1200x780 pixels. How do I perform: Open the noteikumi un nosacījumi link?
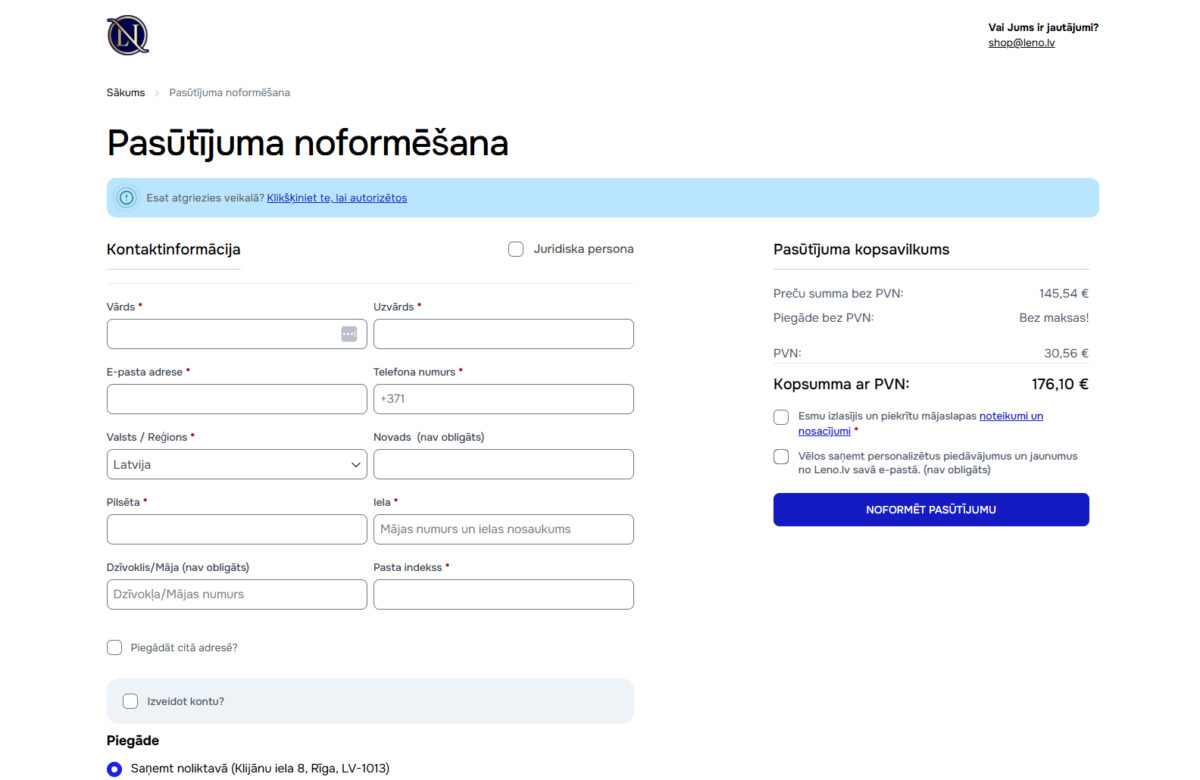(x=1011, y=415)
